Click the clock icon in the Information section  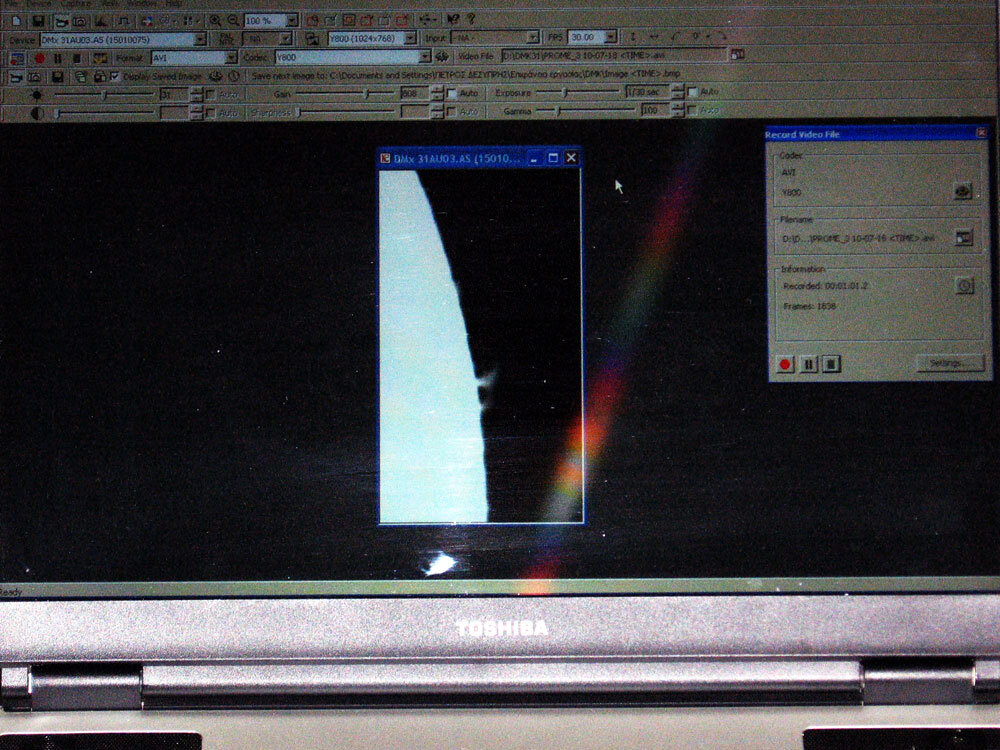tap(963, 286)
